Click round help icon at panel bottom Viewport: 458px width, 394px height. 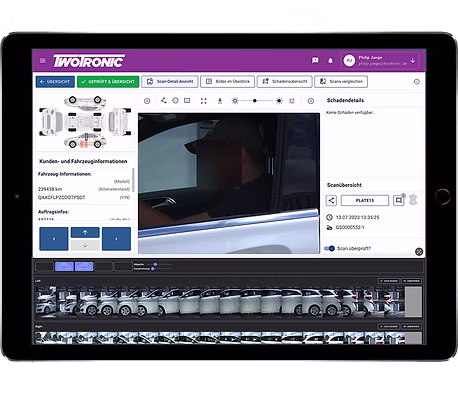pos(419,252)
